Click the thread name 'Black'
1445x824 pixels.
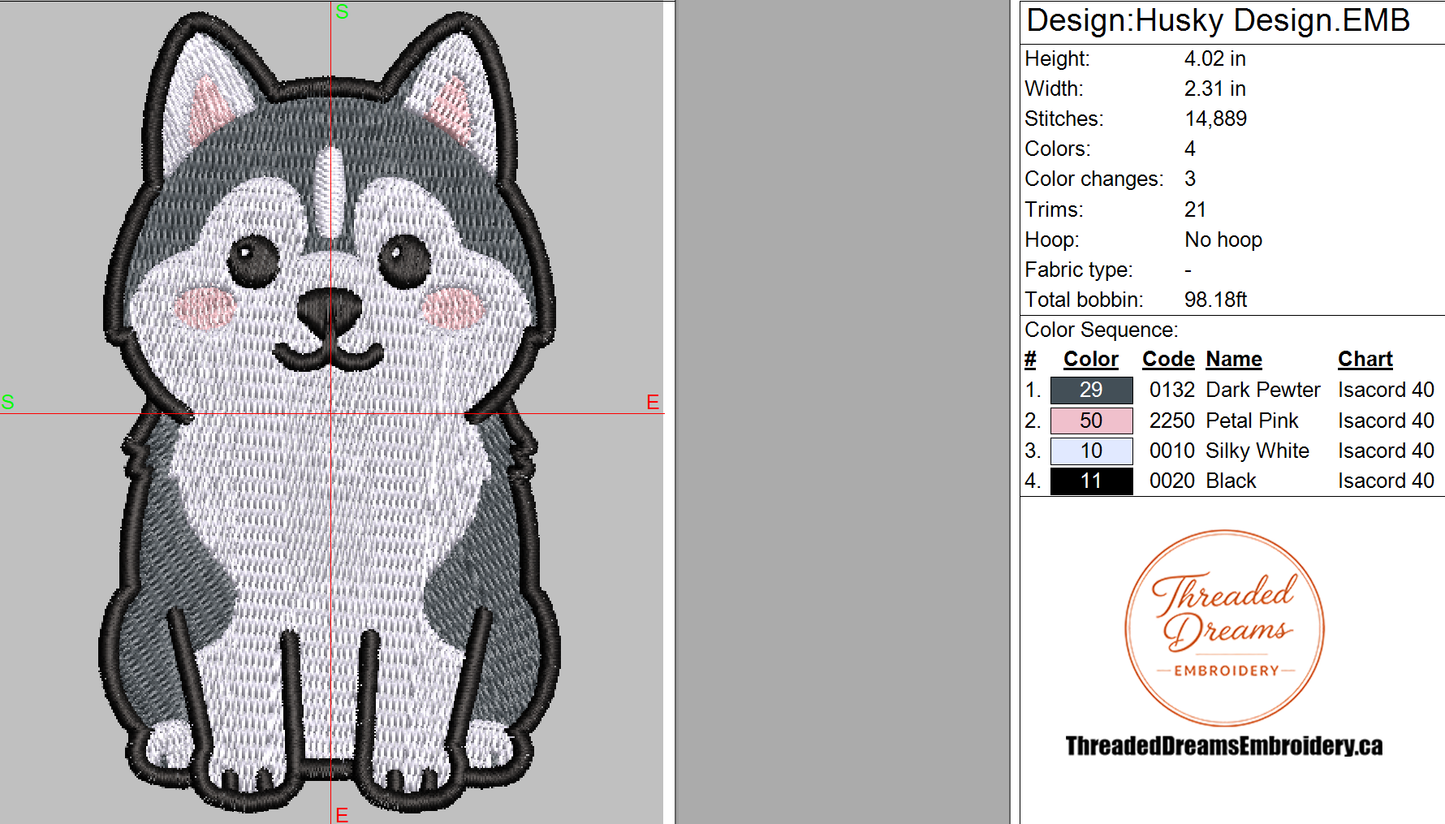coord(1231,481)
